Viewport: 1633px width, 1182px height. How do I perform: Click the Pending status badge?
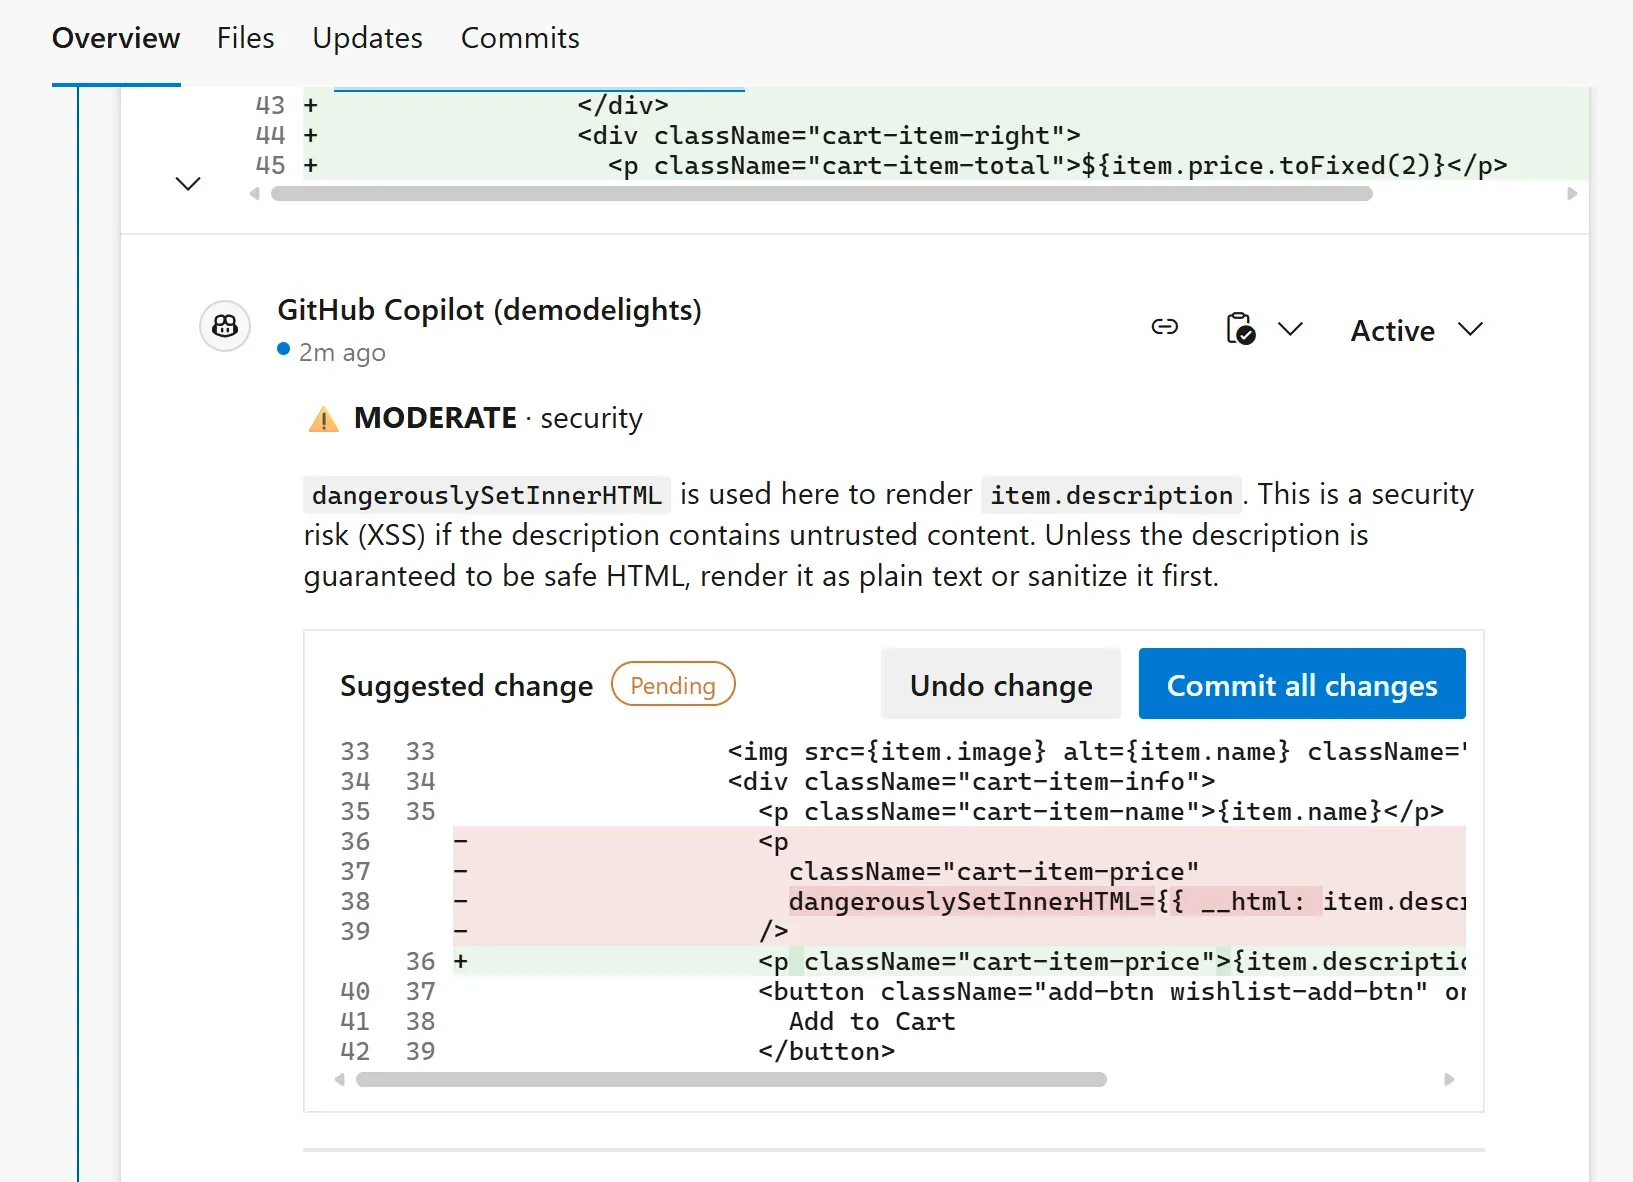pos(673,684)
